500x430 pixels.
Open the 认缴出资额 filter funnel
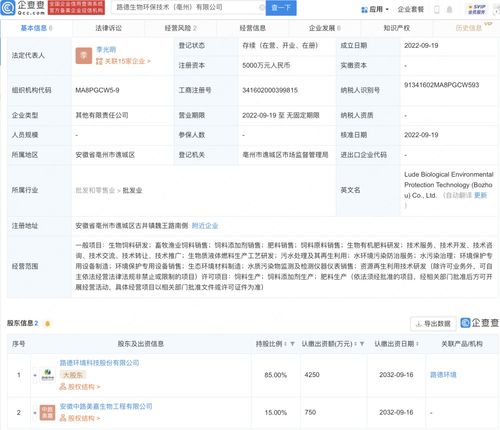click(x=362, y=344)
